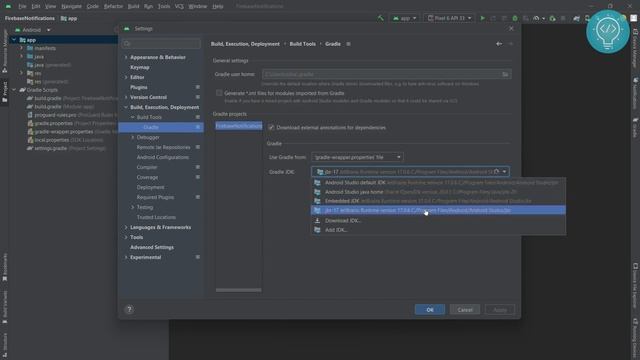The width and height of the screenshot is (640, 360).
Task: Open the VCS menu
Action: 179,6
